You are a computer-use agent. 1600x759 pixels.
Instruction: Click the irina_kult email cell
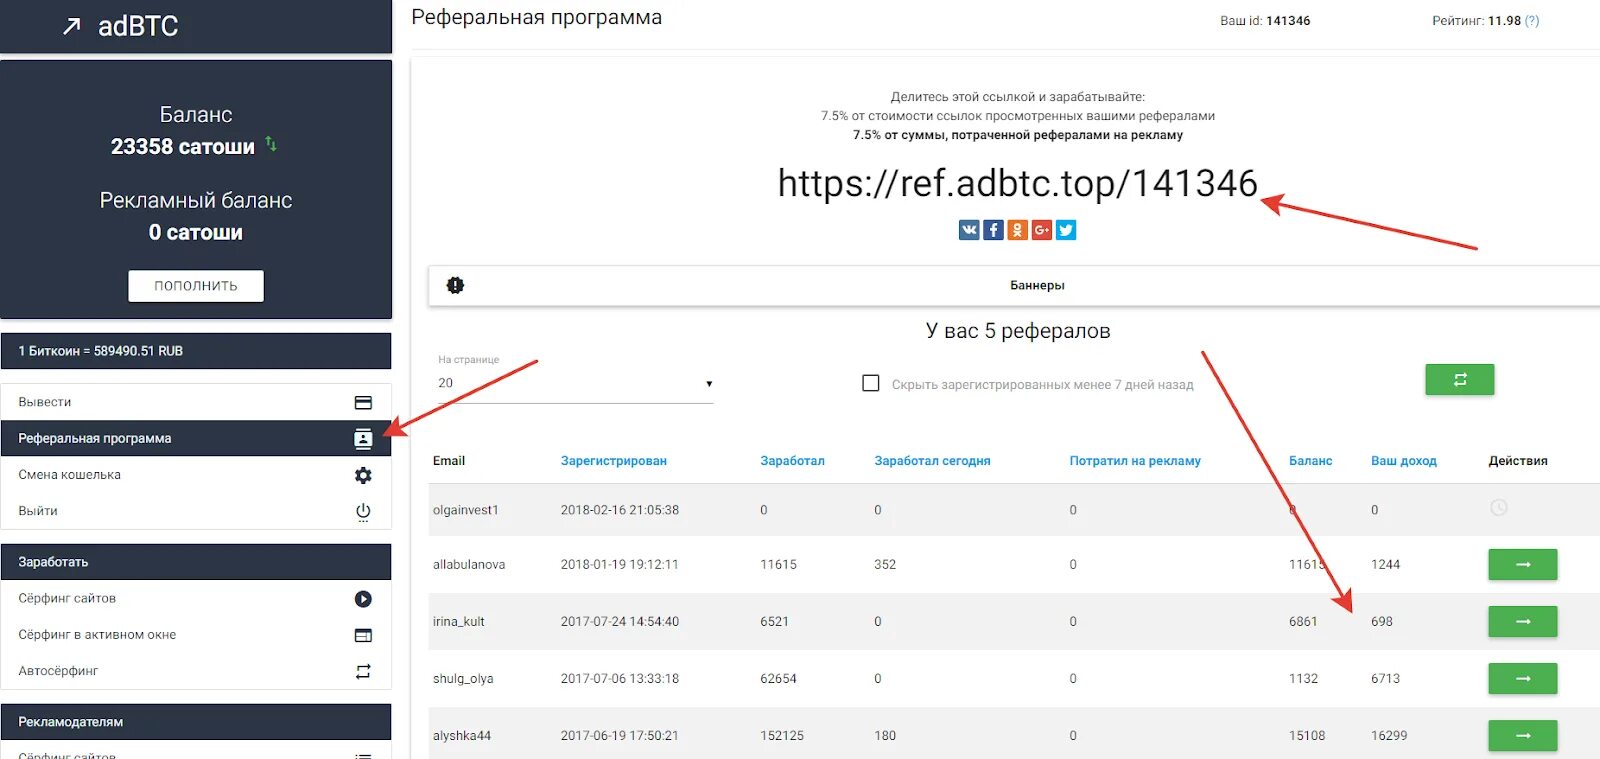tap(458, 622)
